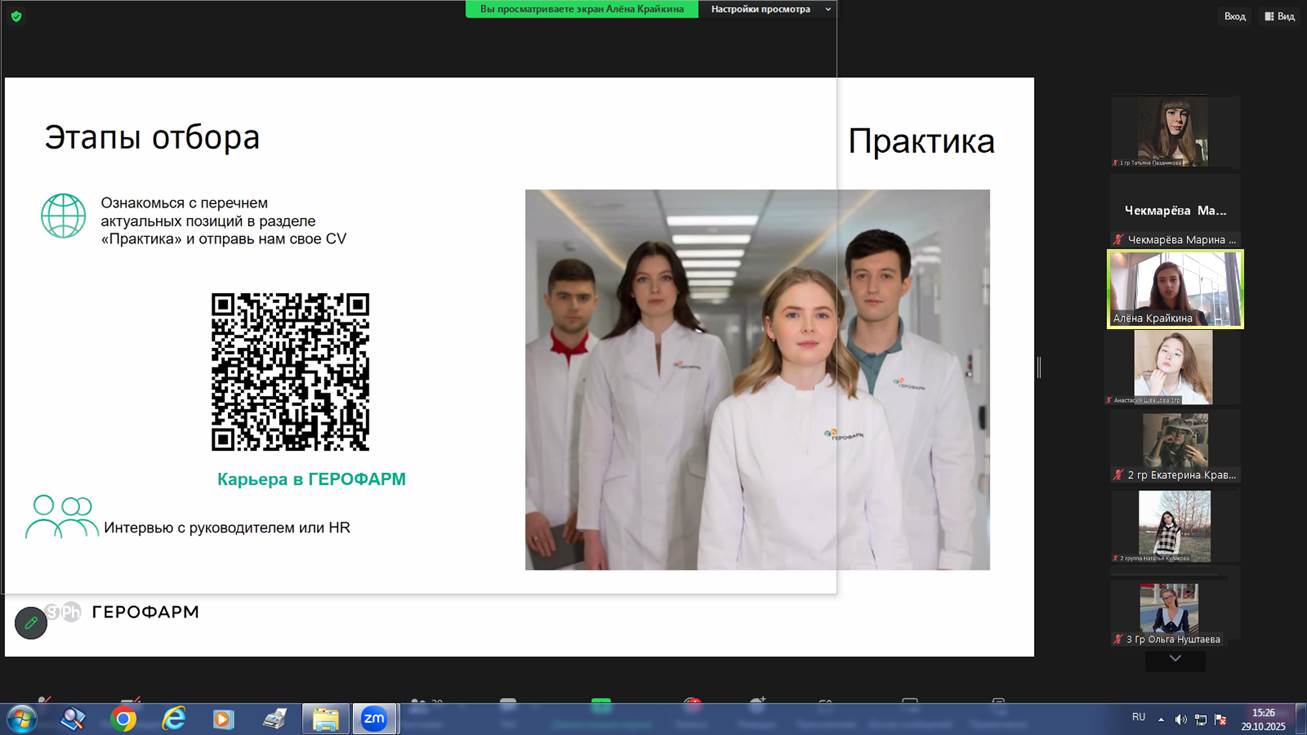
Task: Click the "Вход" button
Action: (x=1234, y=16)
